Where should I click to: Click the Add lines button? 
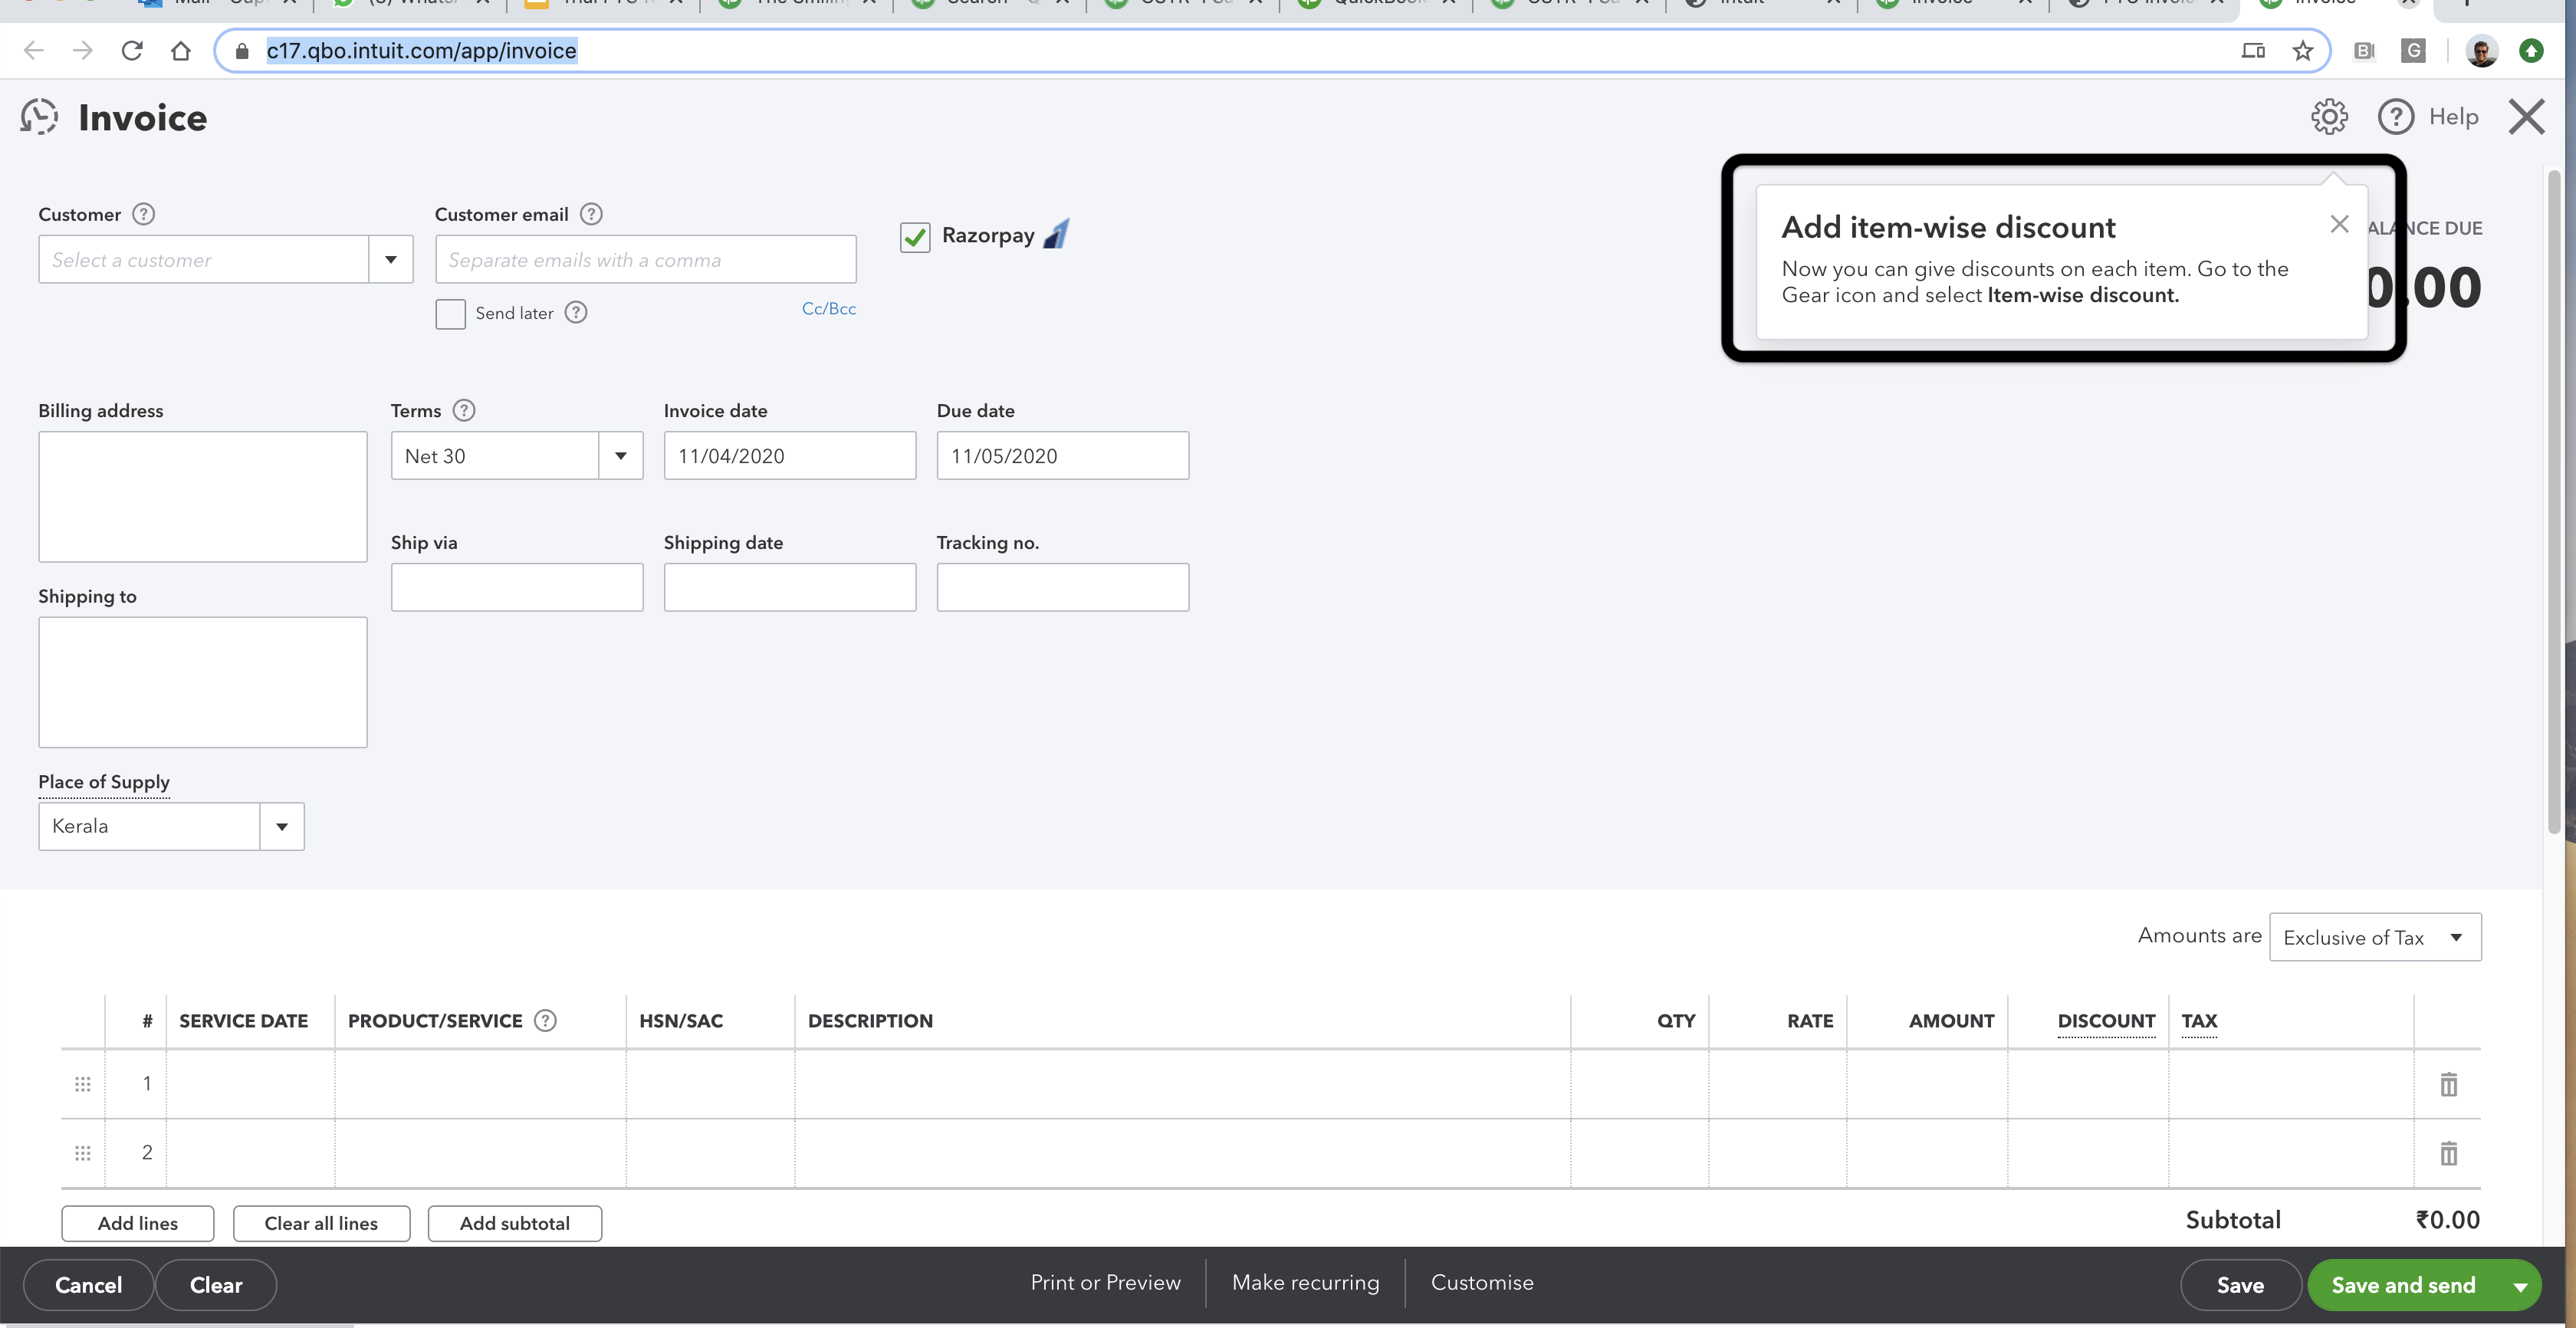coord(138,1224)
